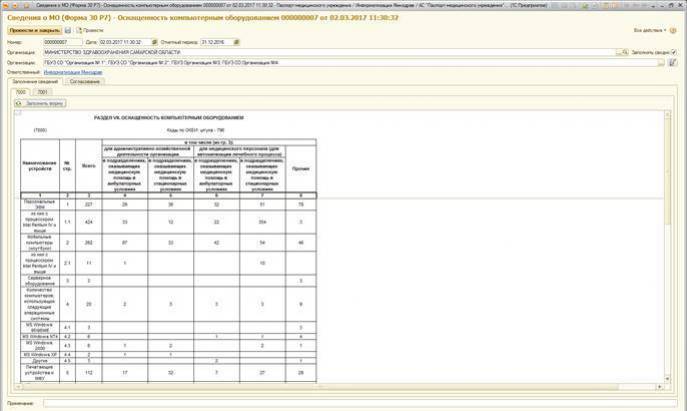
Task: Open the calendar picker beside the Дата field
Action: coord(152,43)
